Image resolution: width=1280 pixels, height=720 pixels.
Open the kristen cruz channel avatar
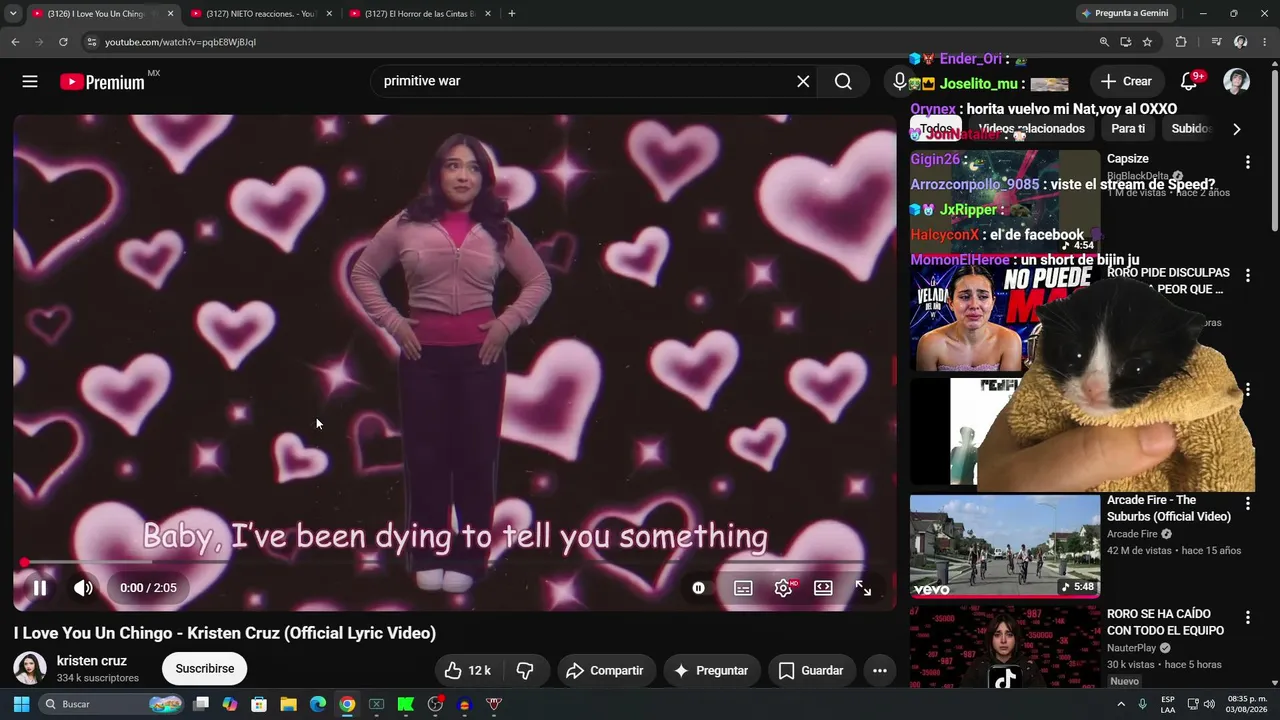[30, 669]
